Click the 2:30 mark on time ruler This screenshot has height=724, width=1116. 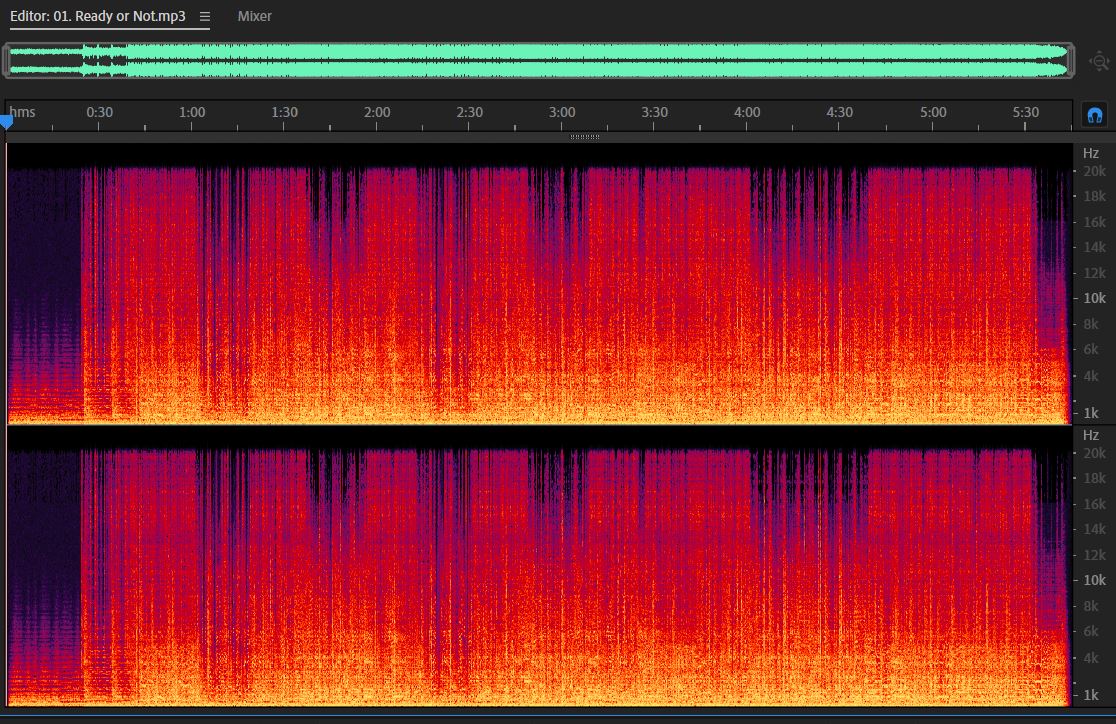(x=470, y=112)
